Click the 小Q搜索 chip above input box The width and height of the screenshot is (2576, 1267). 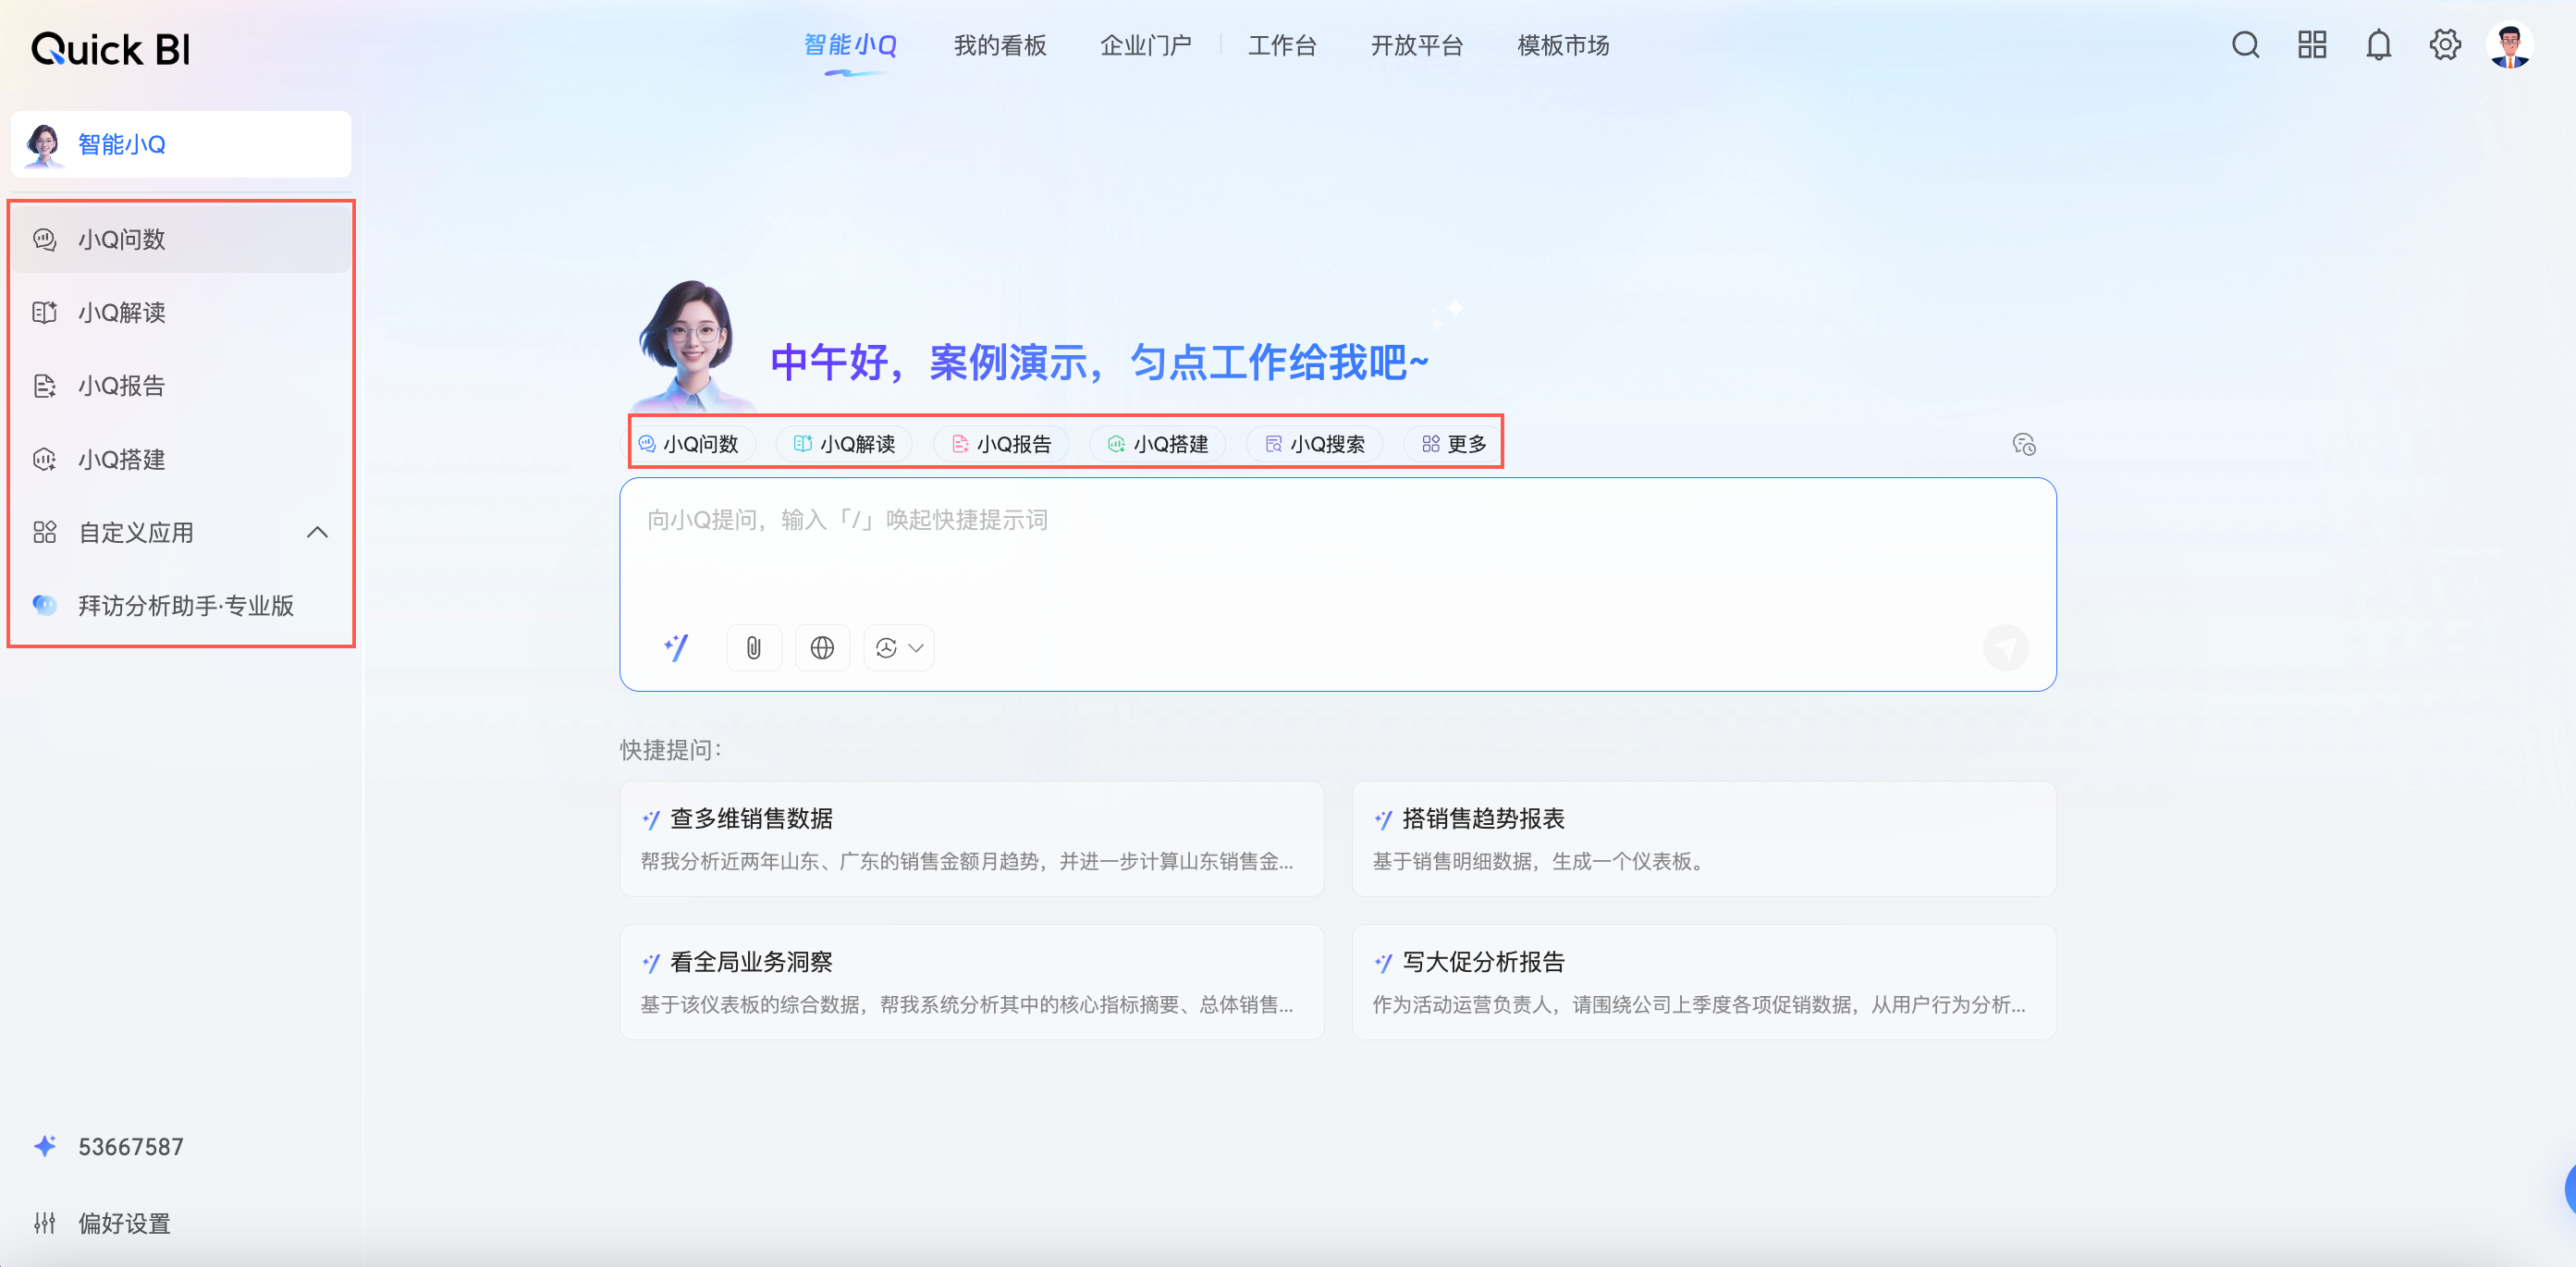pos(1316,444)
